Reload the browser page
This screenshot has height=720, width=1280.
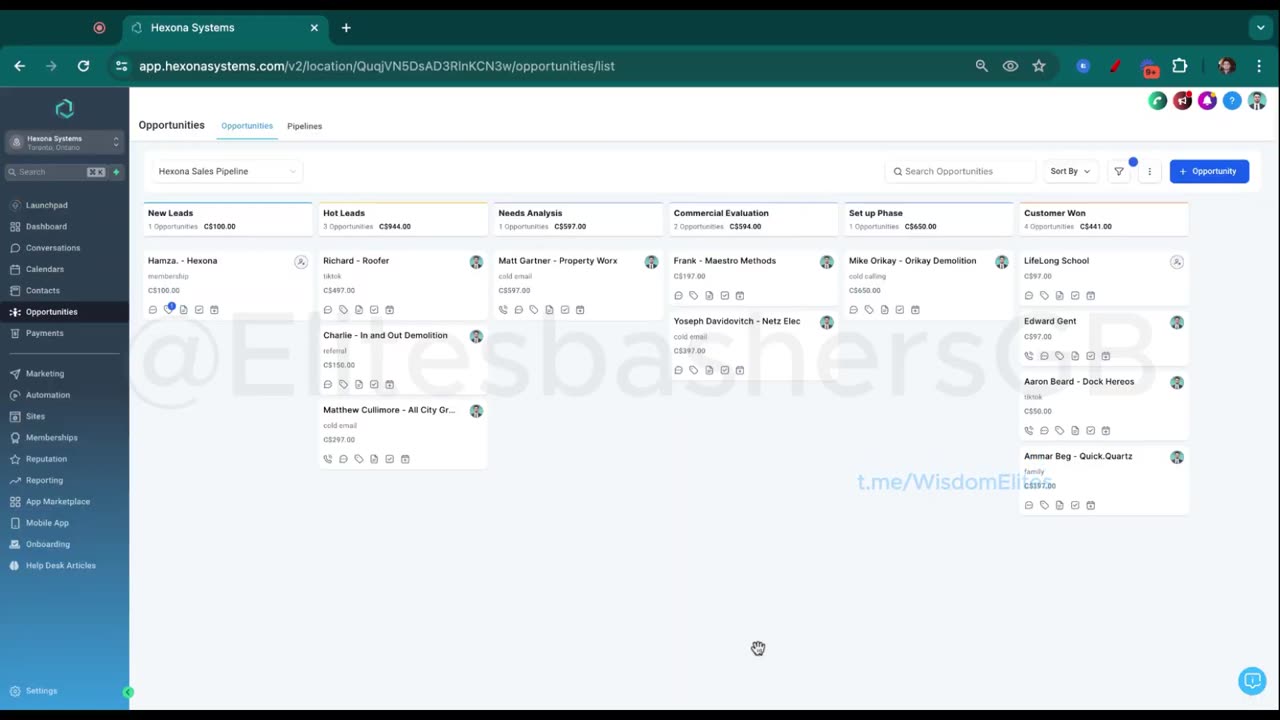[x=83, y=66]
